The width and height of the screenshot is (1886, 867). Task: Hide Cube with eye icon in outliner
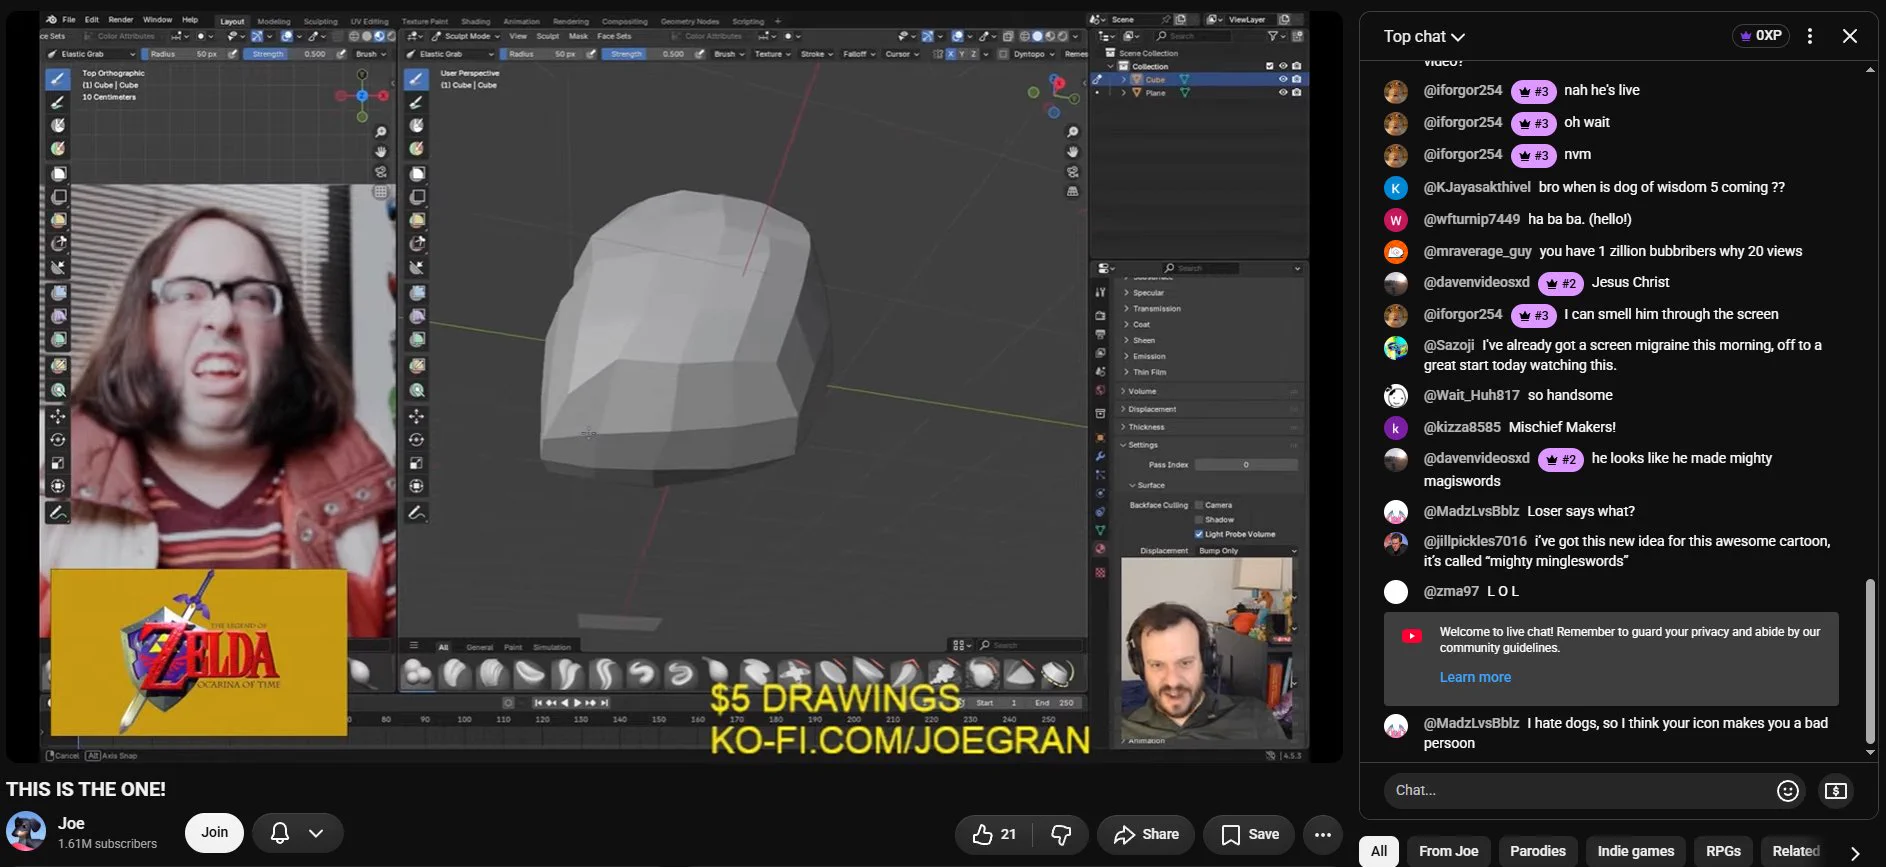coord(1283,79)
